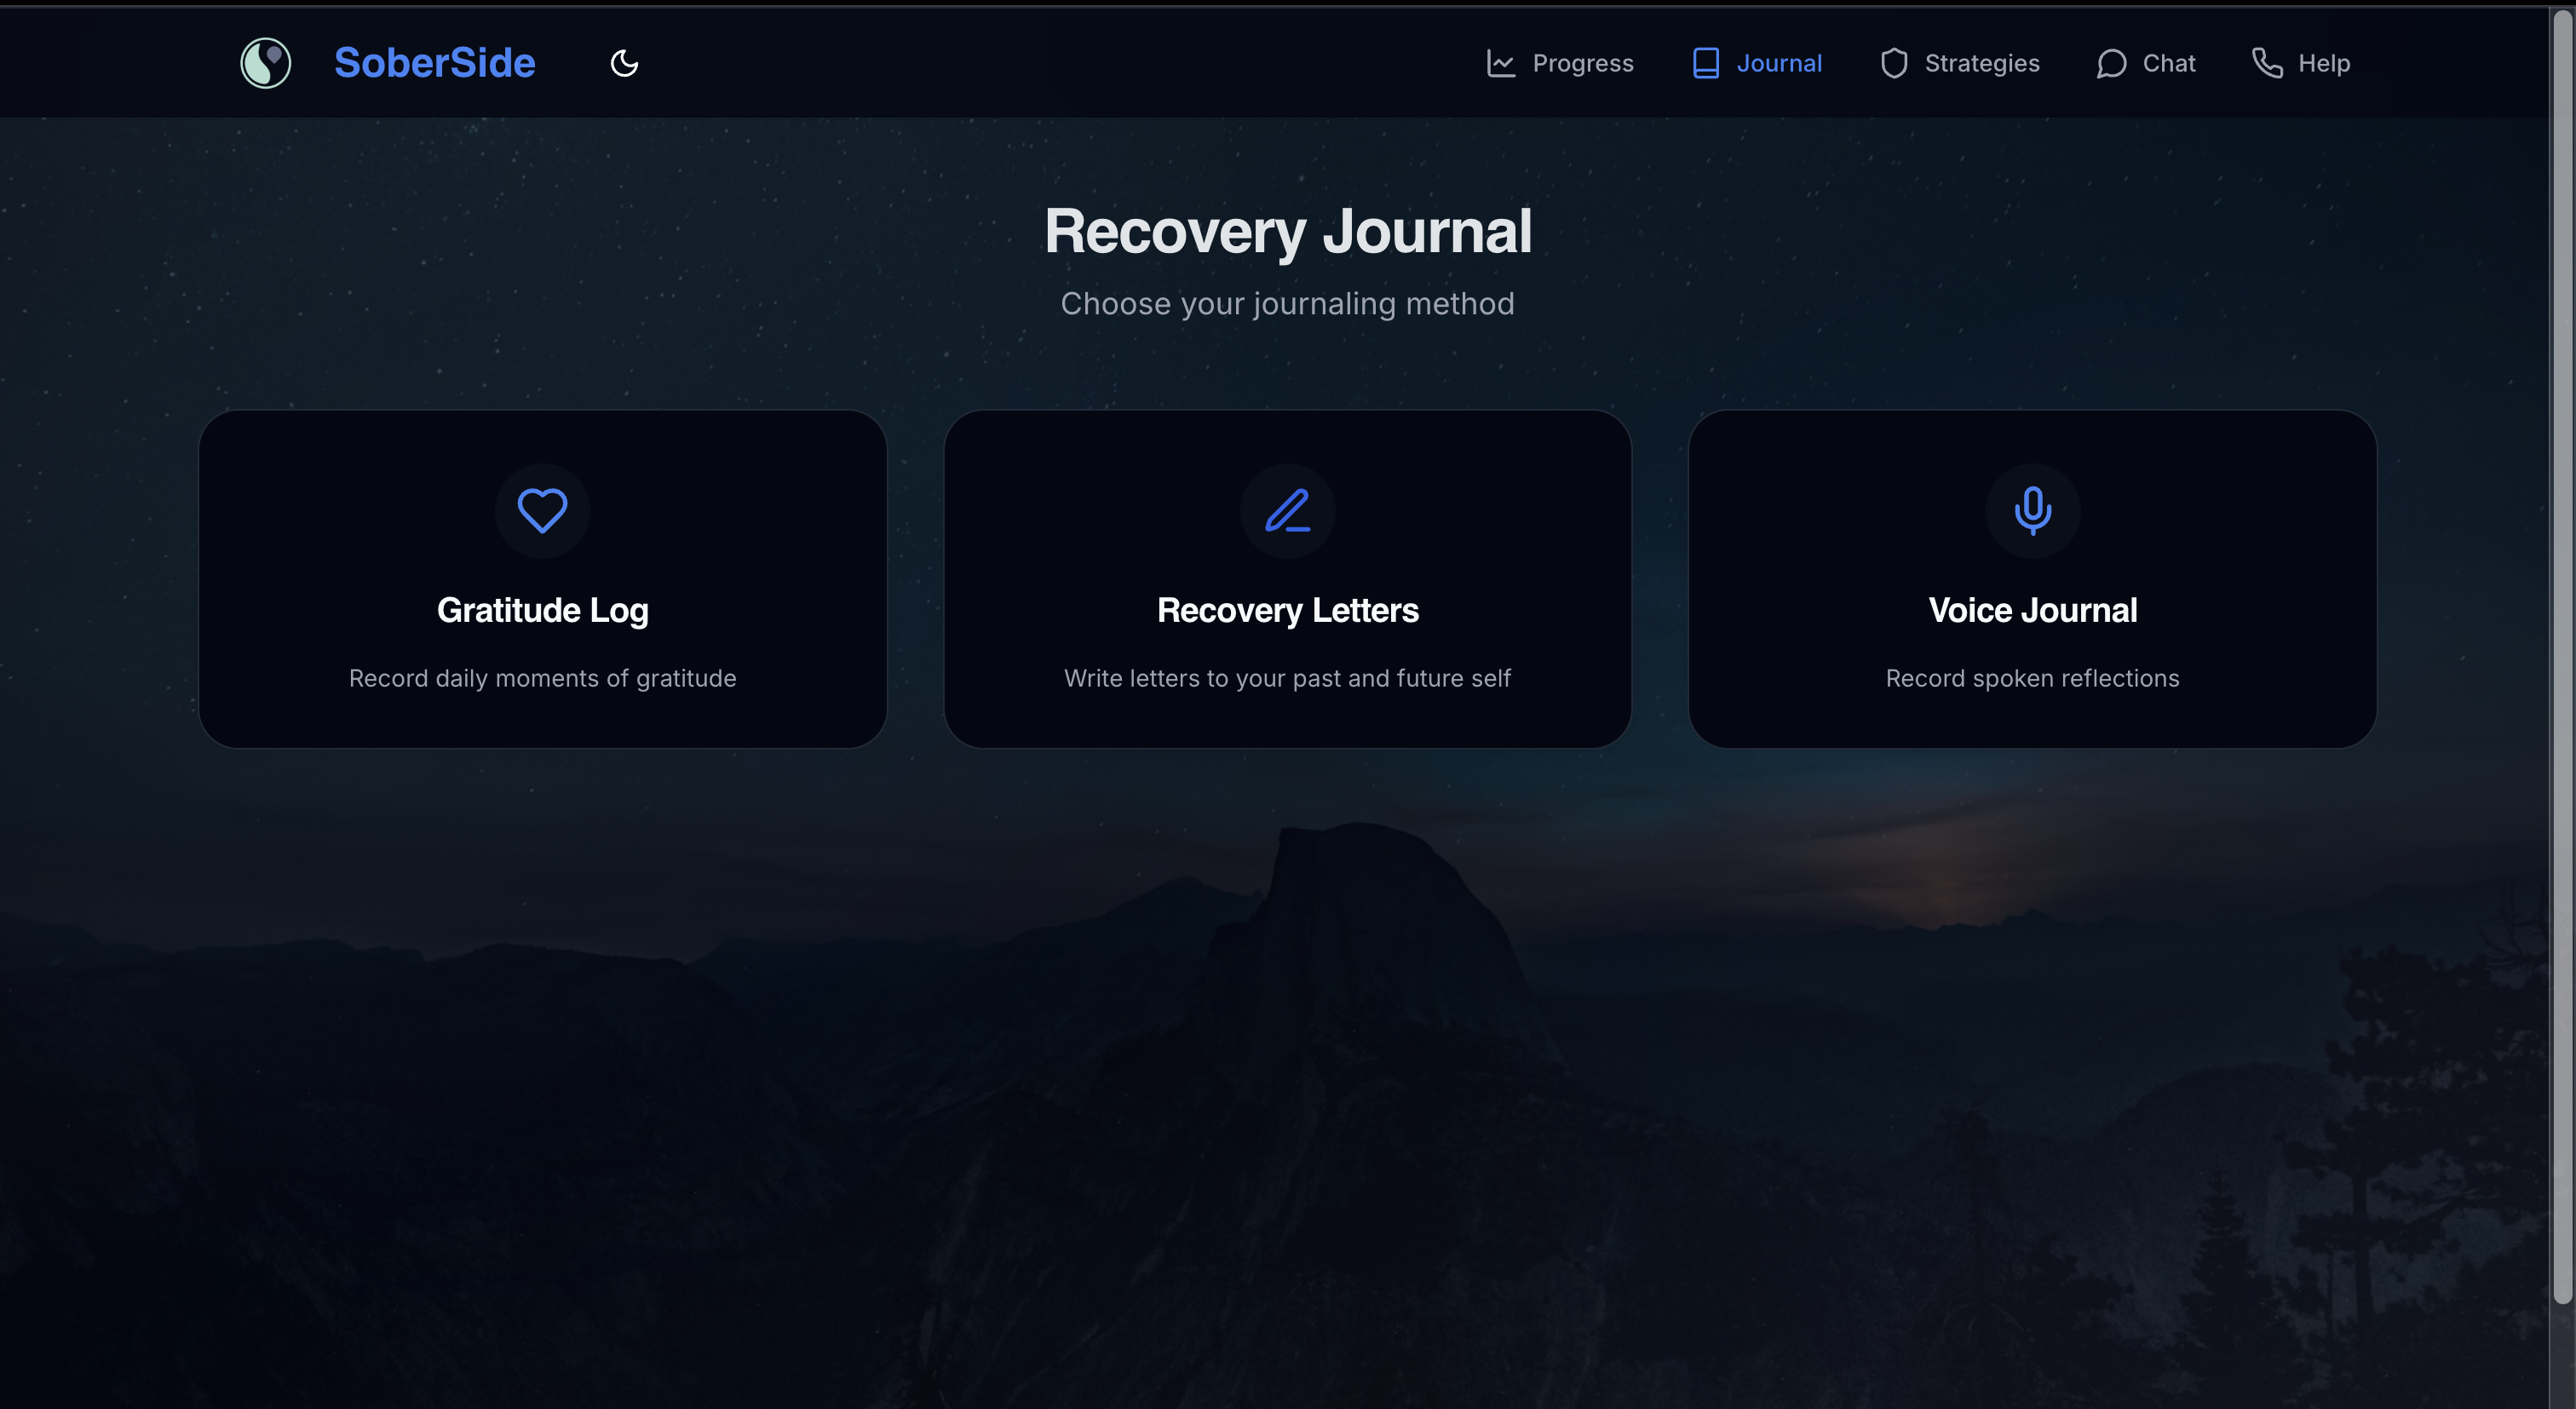Select the Journal nav tab
Image resolution: width=2576 pixels, height=1409 pixels.
click(1778, 63)
